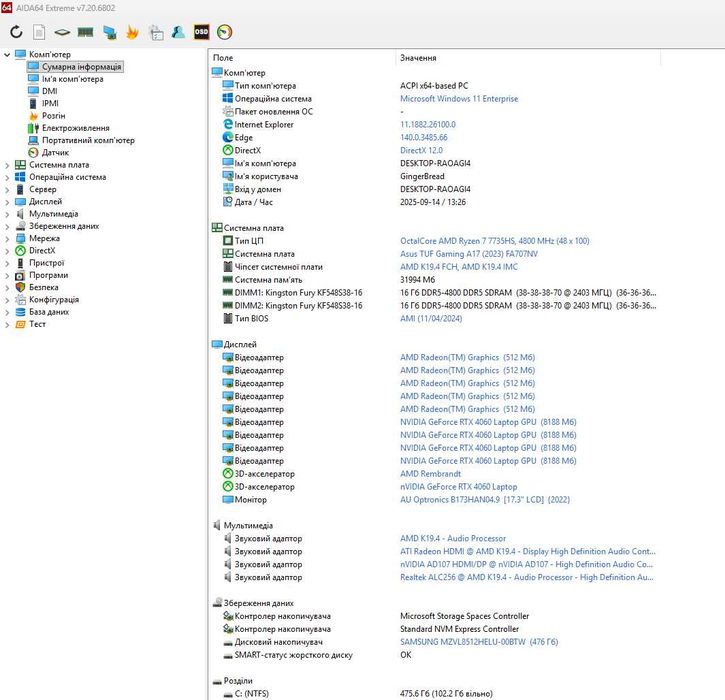Expand the Збереження даних tree node
725x700 pixels.
(x=7, y=226)
